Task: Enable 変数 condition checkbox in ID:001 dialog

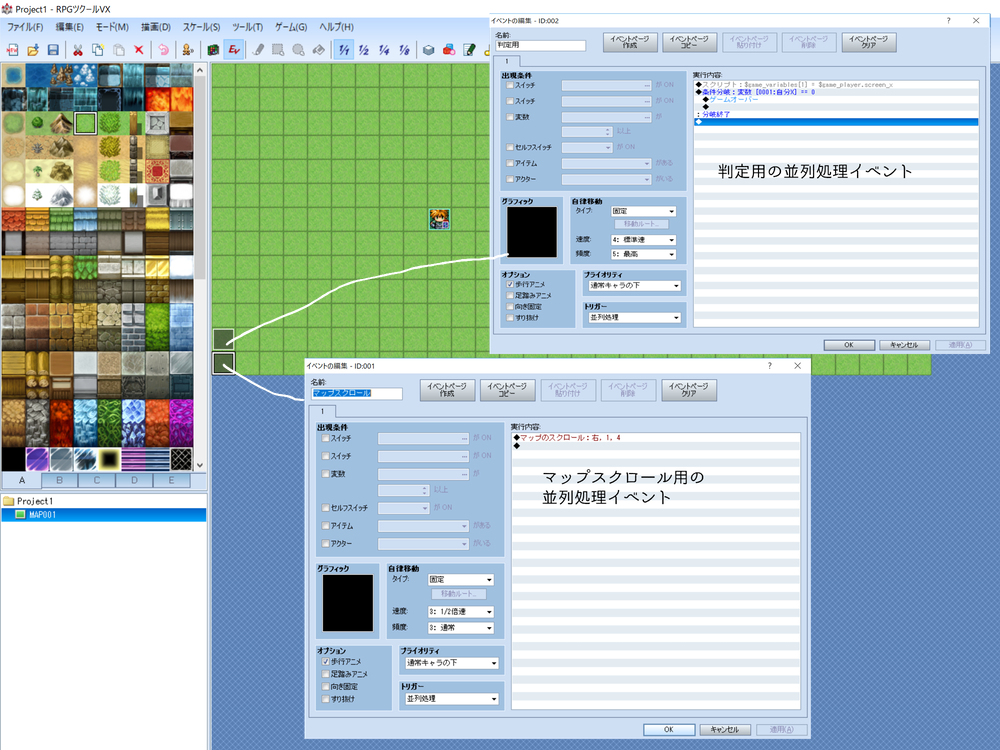Action: [326, 474]
